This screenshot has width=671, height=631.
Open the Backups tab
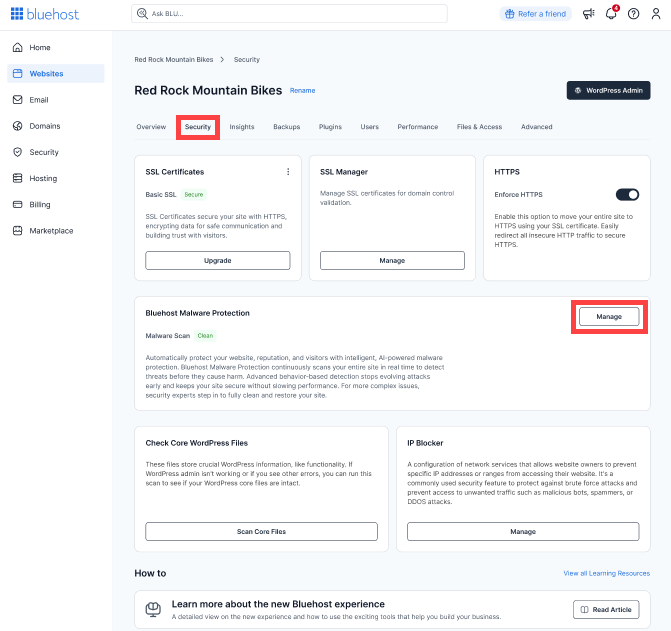(x=287, y=127)
